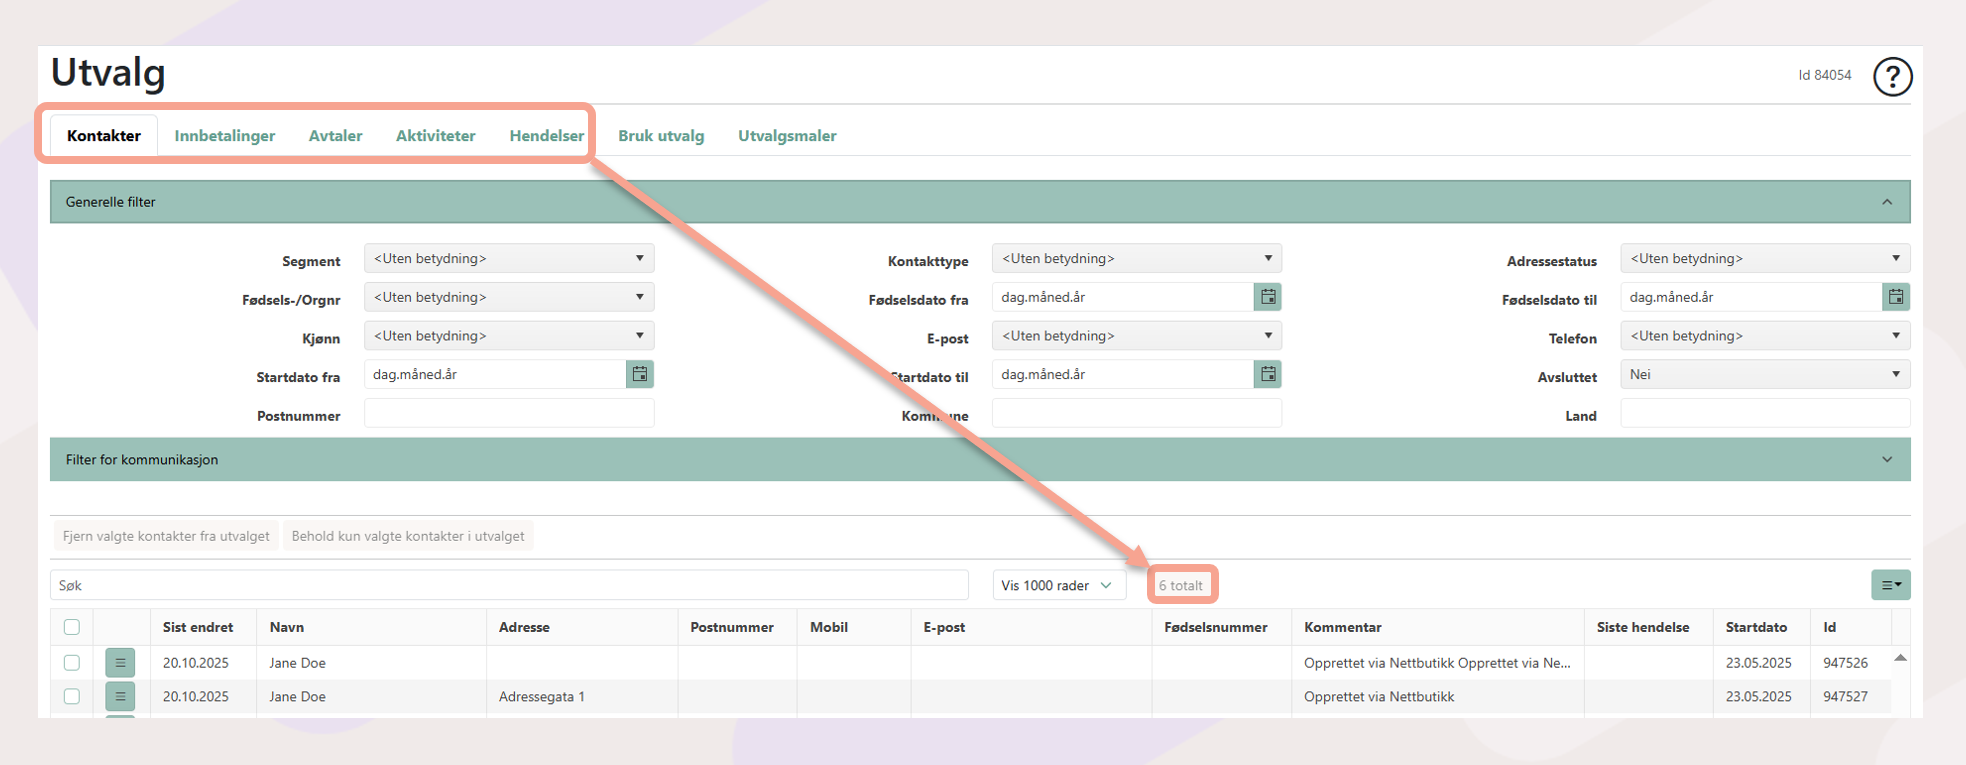Switch to the Innbetalinger tab
Image resolution: width=1966 pixels, height=765 pixels.
pos(225,136)
